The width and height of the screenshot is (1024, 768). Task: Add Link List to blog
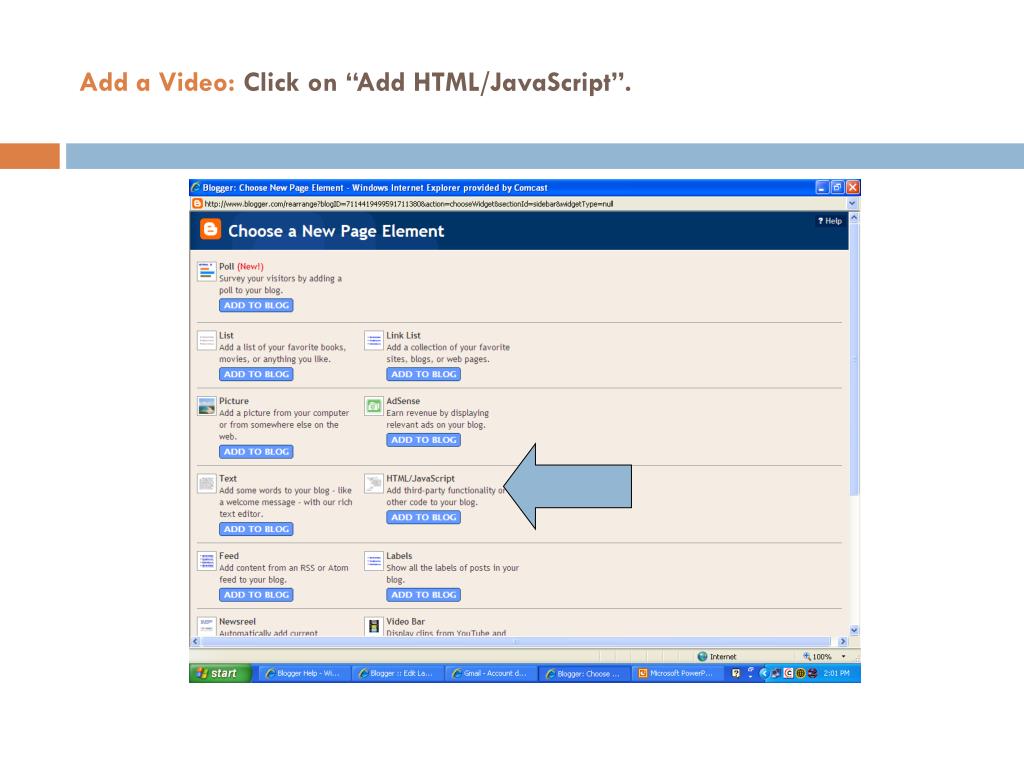[423, 374]
